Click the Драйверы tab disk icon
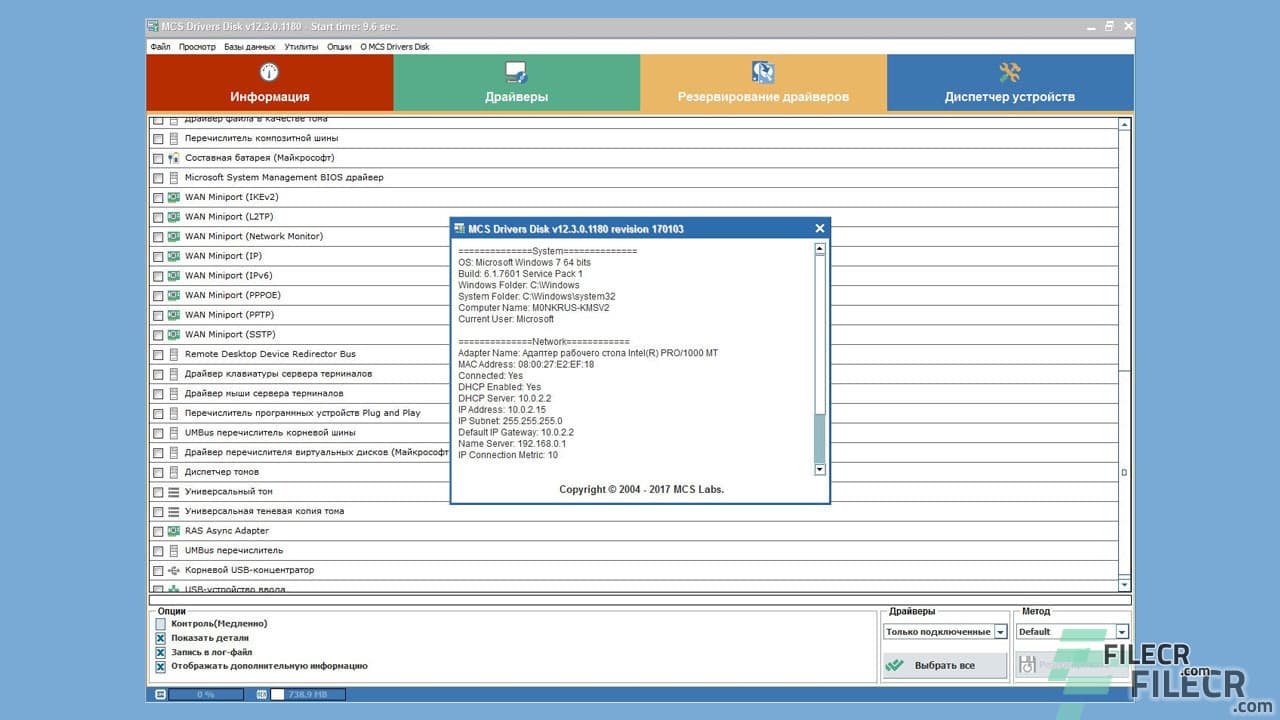 pos(516,71)
